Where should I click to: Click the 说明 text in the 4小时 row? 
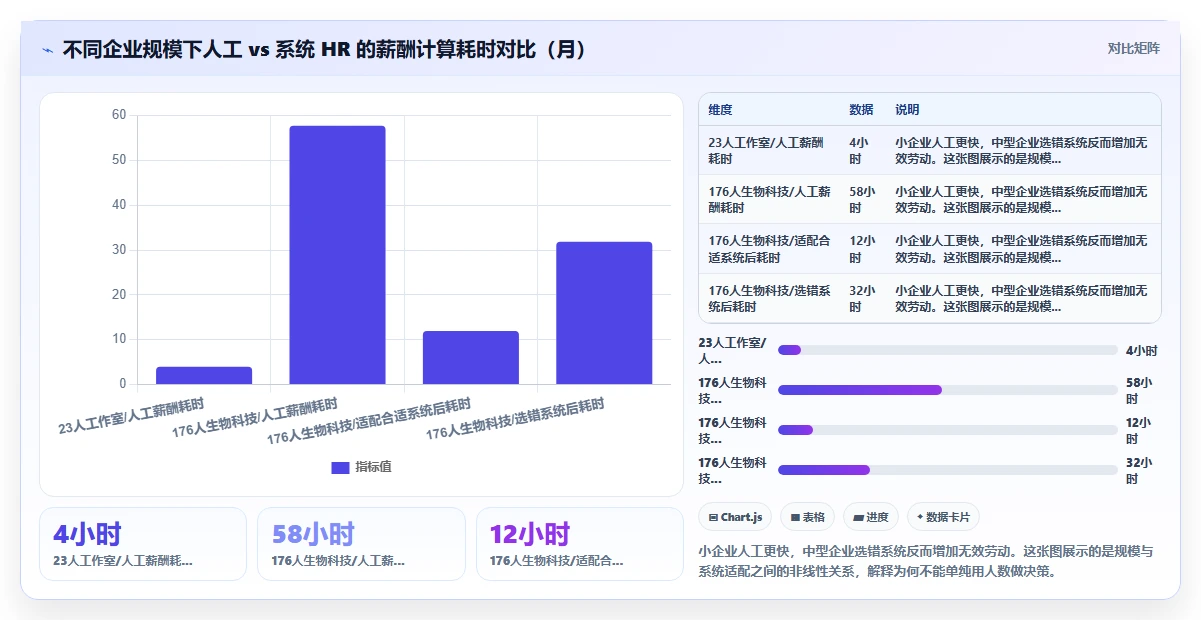(1021, 150)
